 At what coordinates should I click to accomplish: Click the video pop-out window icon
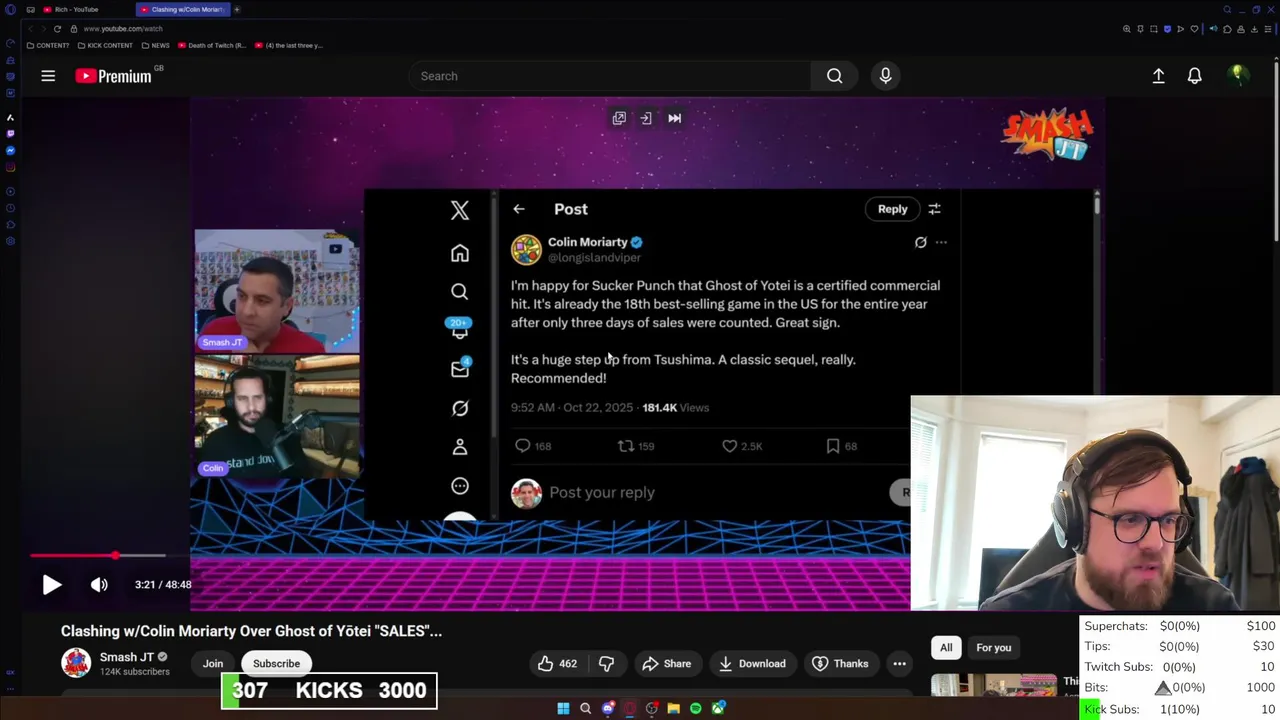619,118
